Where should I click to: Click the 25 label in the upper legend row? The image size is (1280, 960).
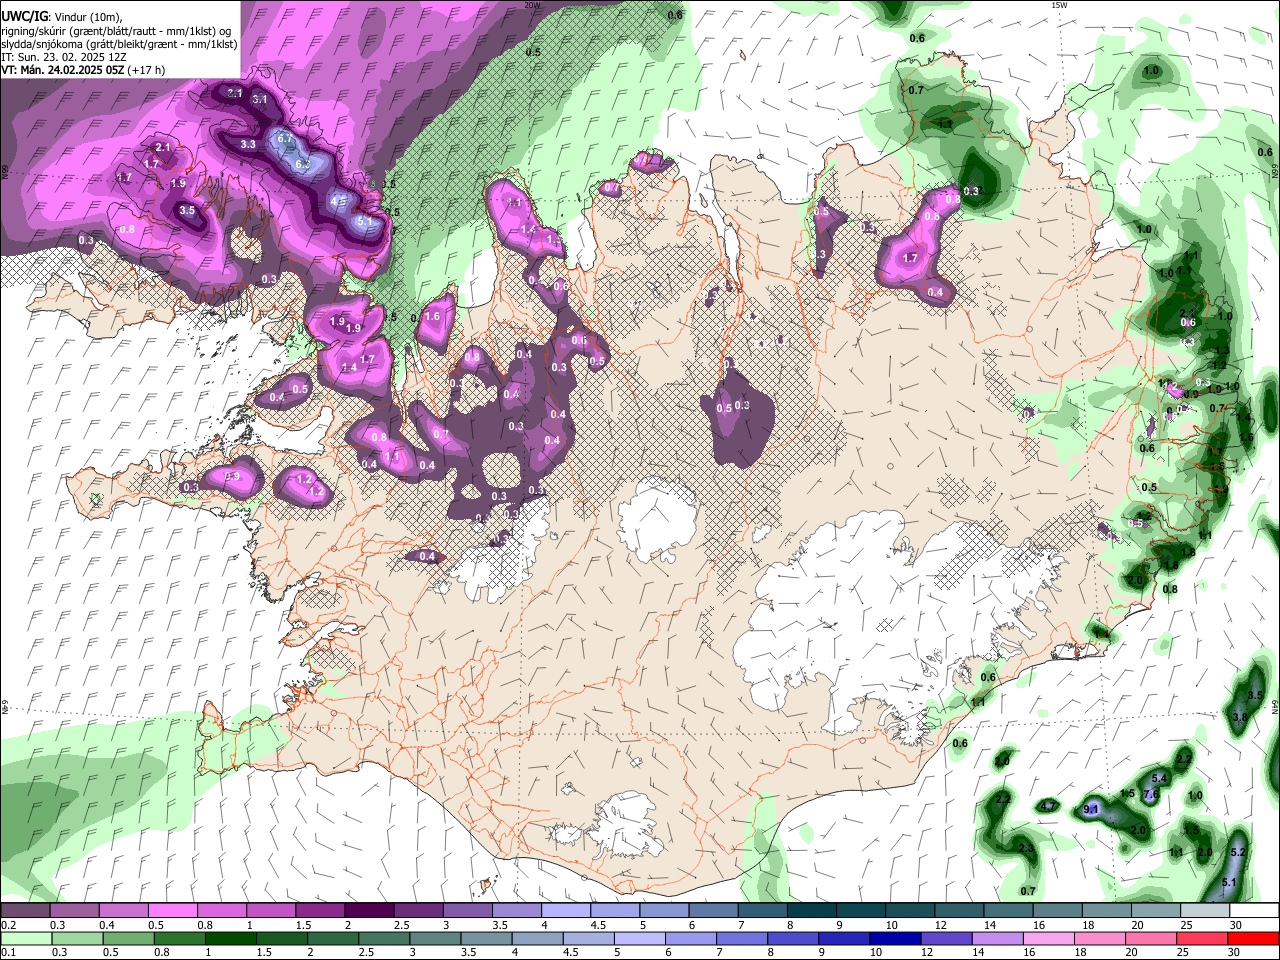click(1186, 925)
